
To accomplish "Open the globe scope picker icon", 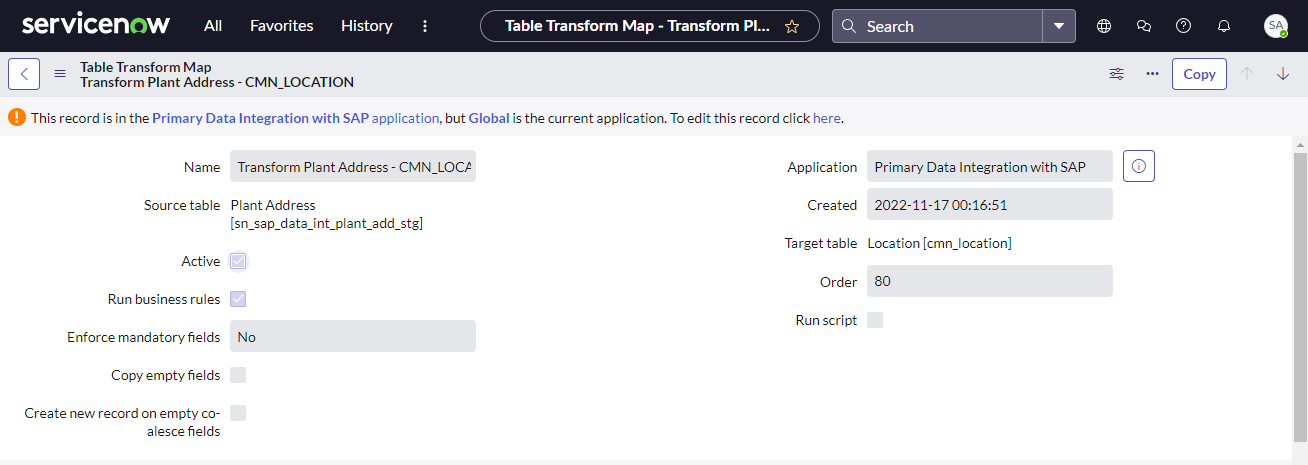I will tap(1104, 26).
